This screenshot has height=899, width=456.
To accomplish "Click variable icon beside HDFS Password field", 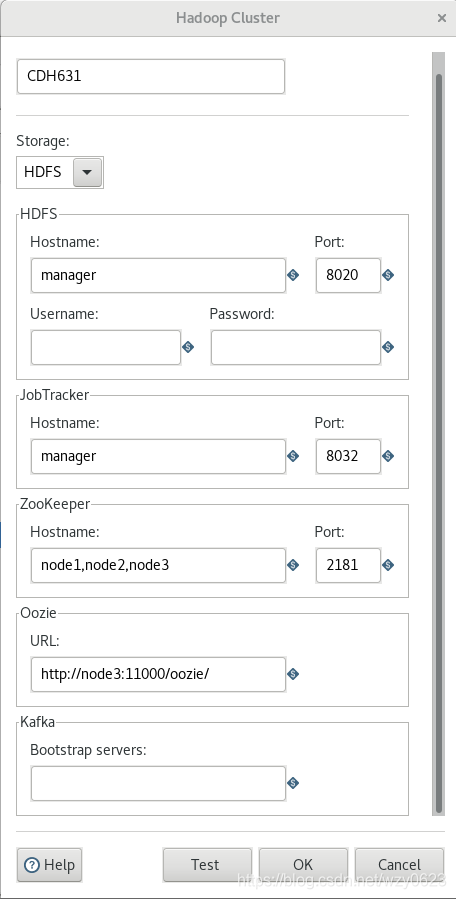I will [x=388, y=347].
